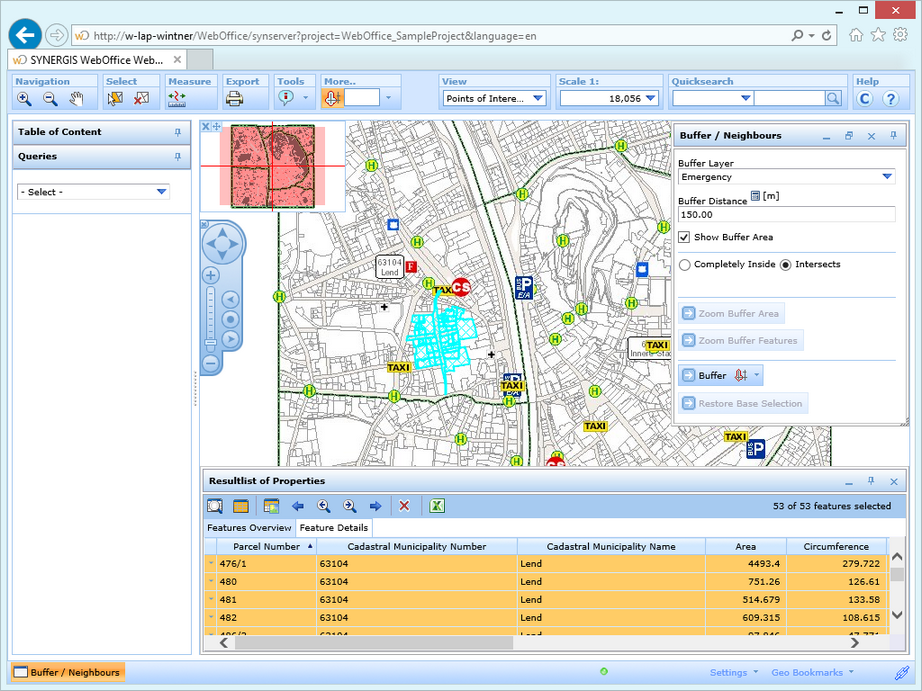The height and width of the screenshot is (691, 922).
Task: Expand the Scale dropdown showing 18,056
Action: (x=651, y=98)
